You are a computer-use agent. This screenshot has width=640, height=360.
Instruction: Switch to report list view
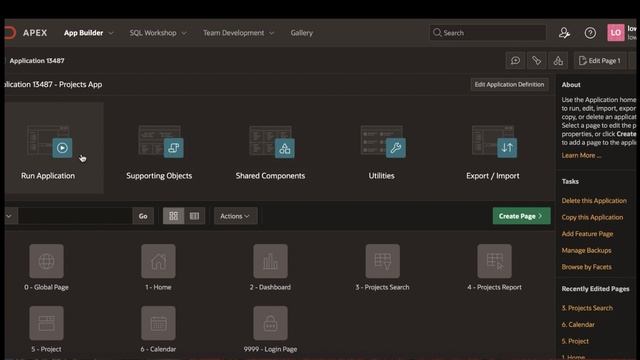(x=194, y=216)
